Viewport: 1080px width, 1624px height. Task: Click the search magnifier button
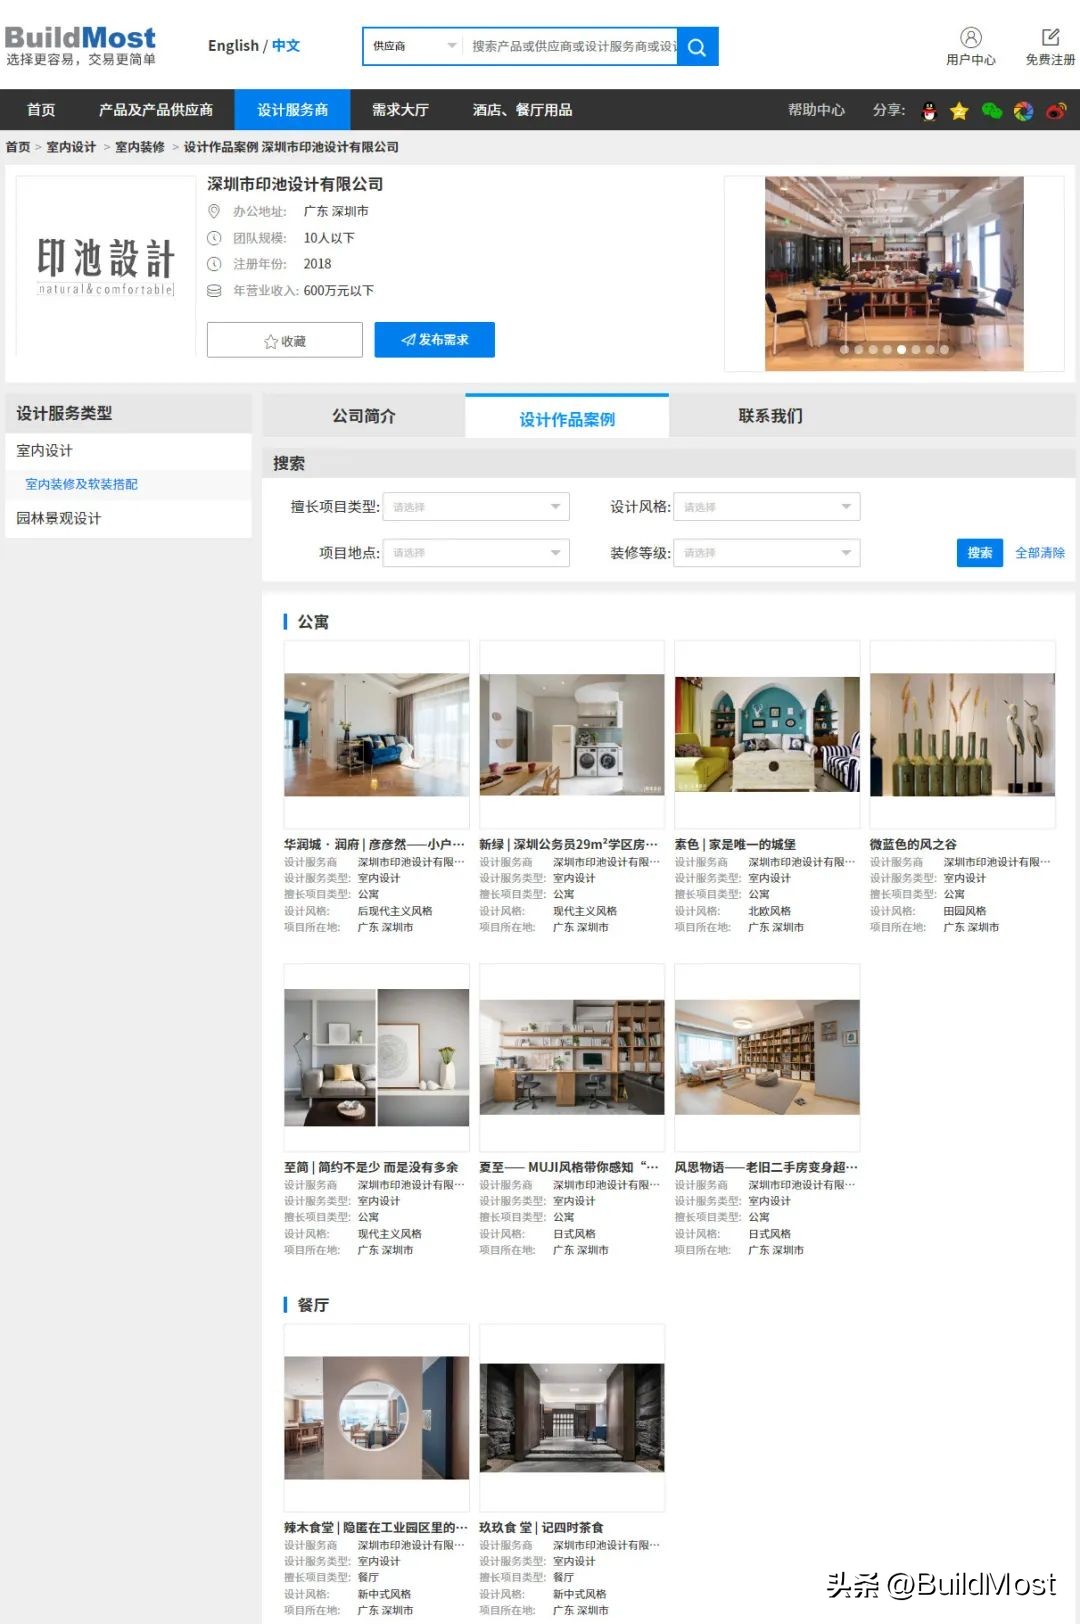point(697,47)
